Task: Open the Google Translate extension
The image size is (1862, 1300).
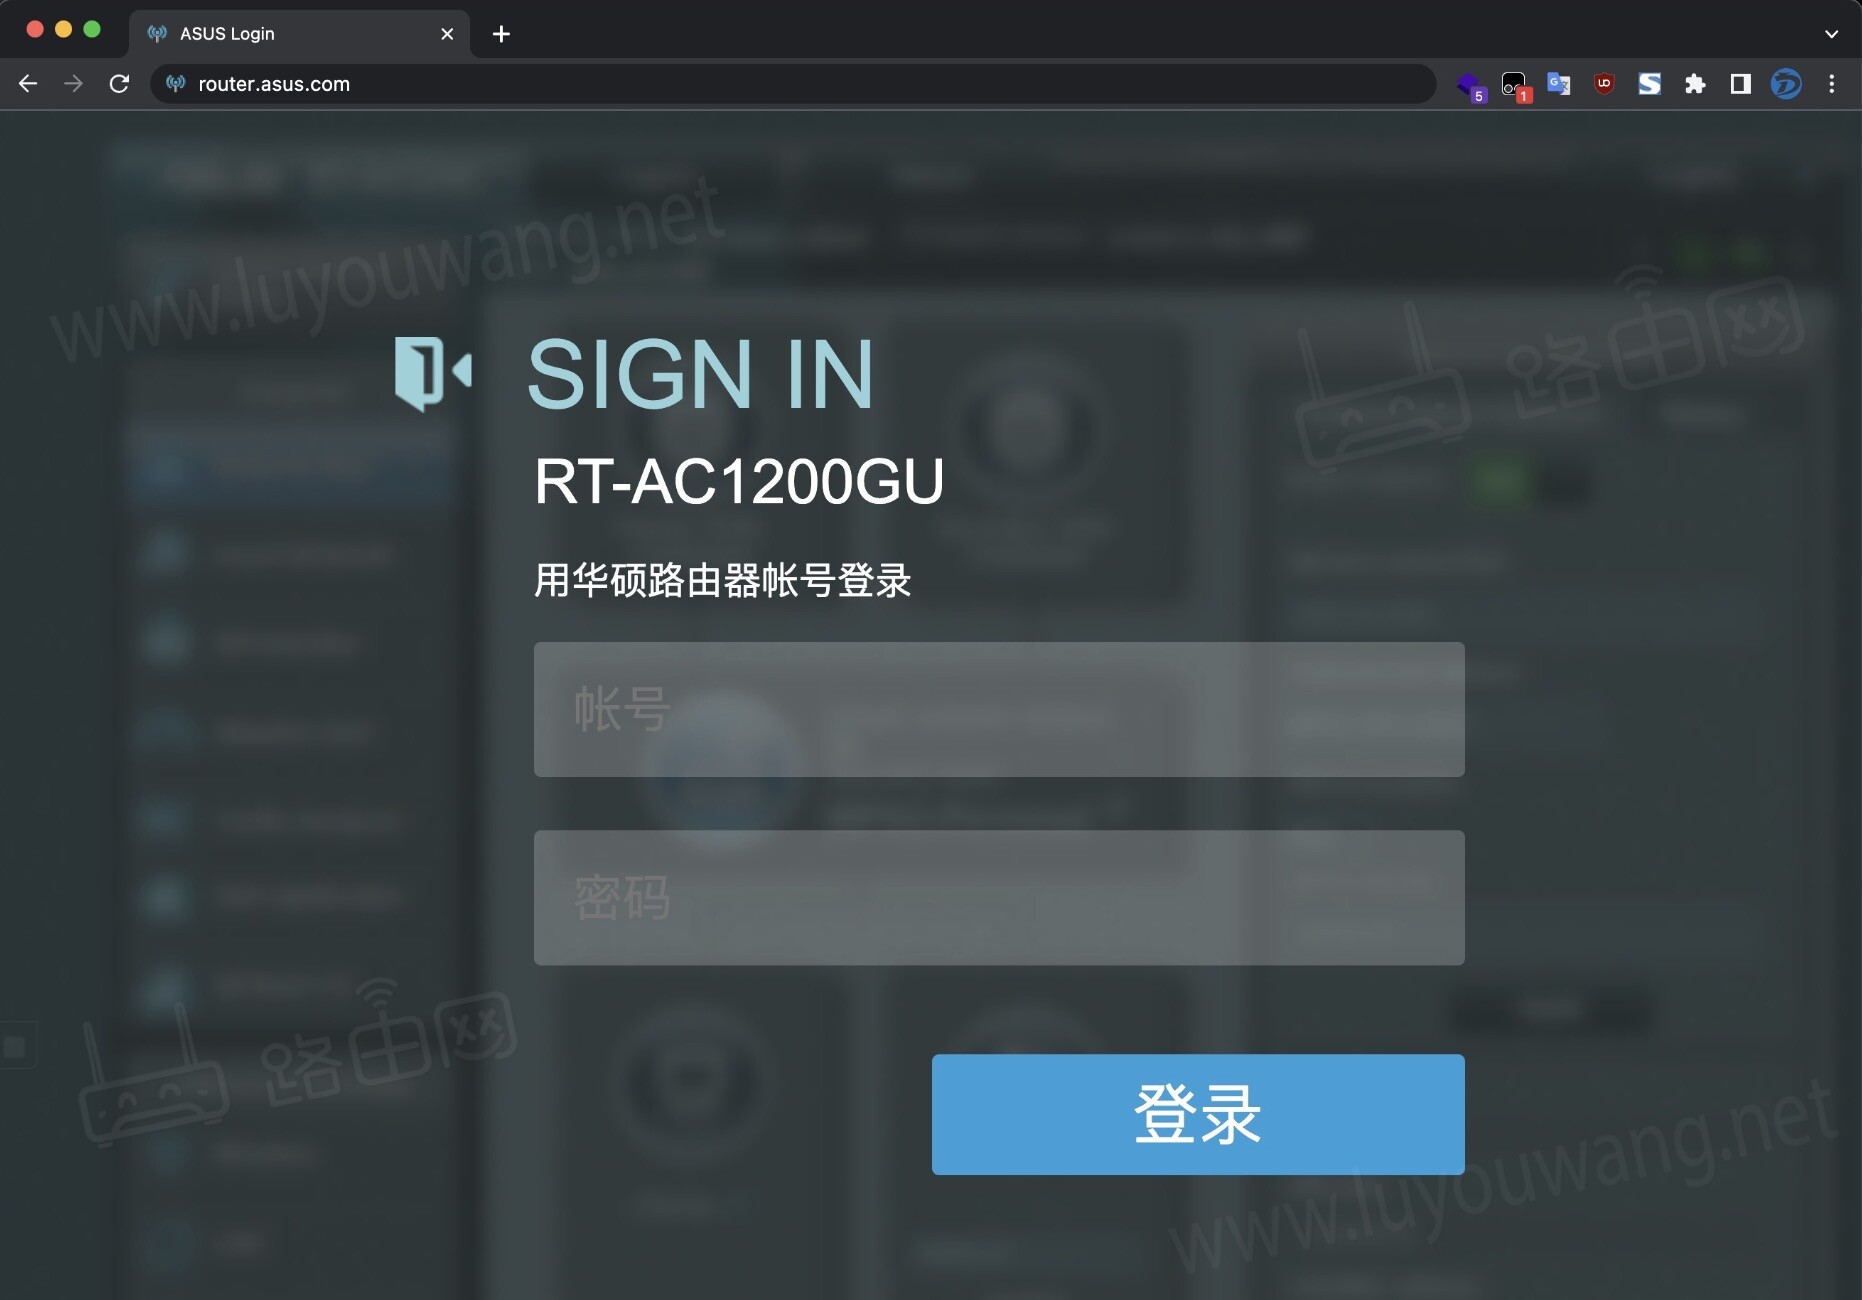Action: coord(1558,84)
